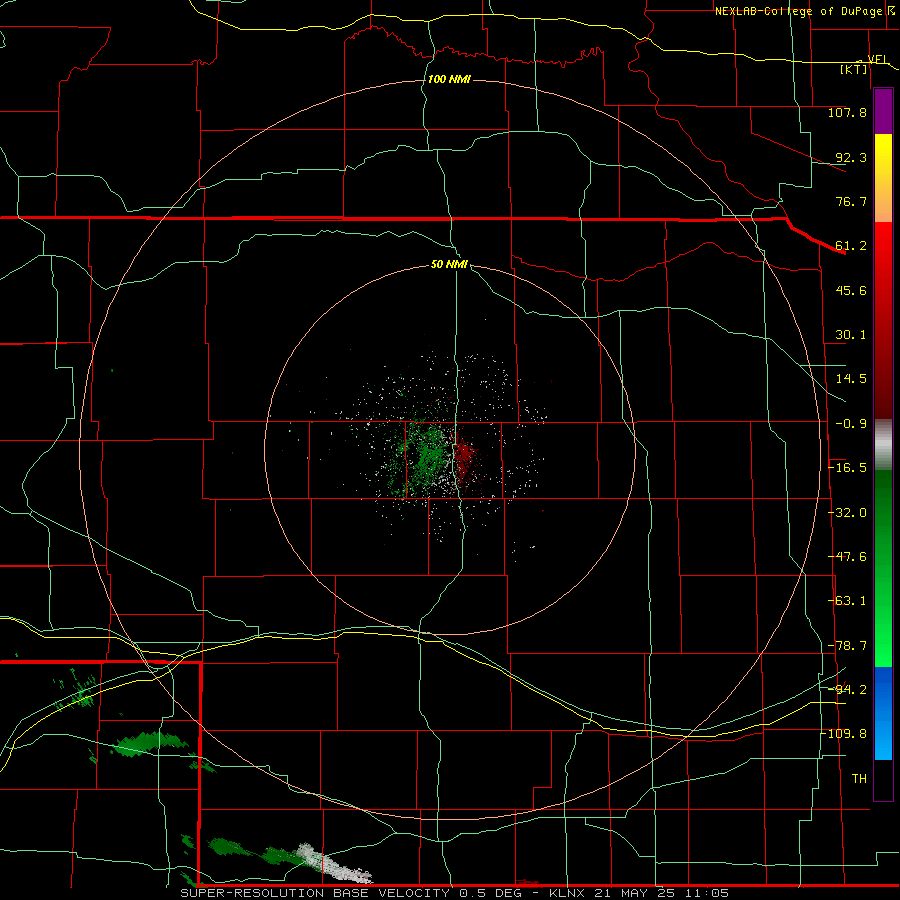
Task: Select the 45.6 scale value
Action: 851,290
